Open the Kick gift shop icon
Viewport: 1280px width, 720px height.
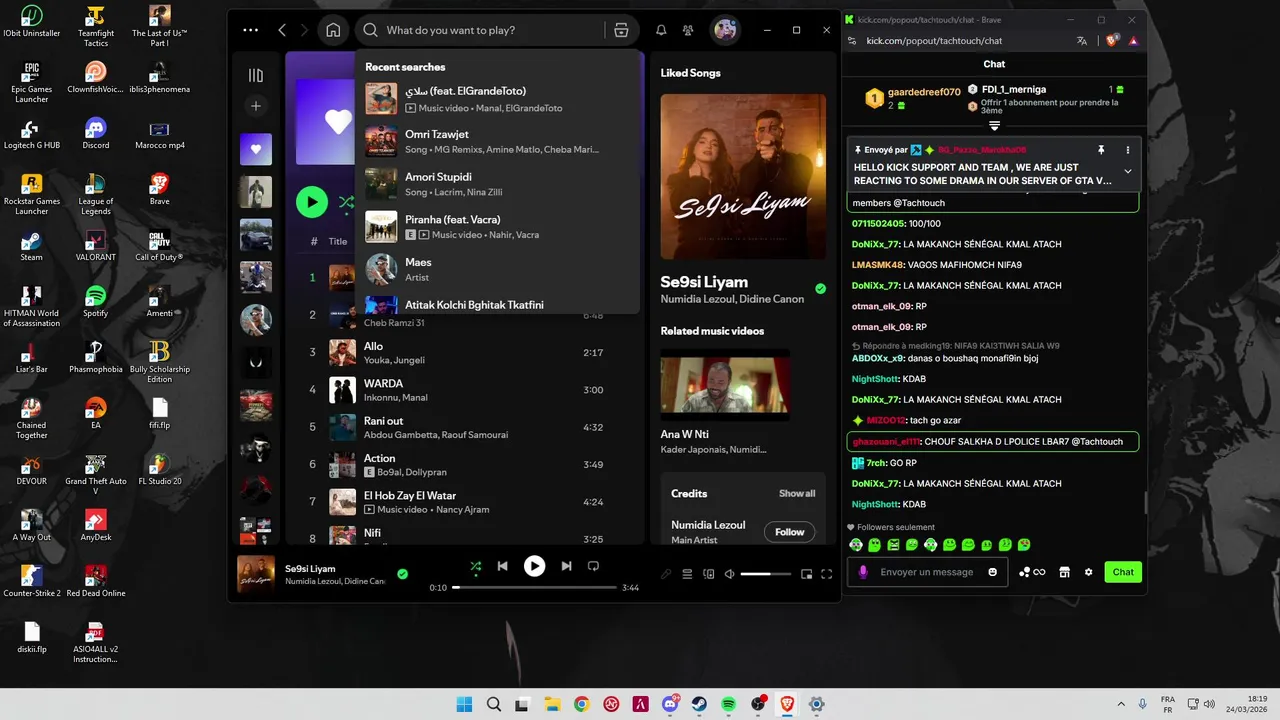[x=1065, y=572]
